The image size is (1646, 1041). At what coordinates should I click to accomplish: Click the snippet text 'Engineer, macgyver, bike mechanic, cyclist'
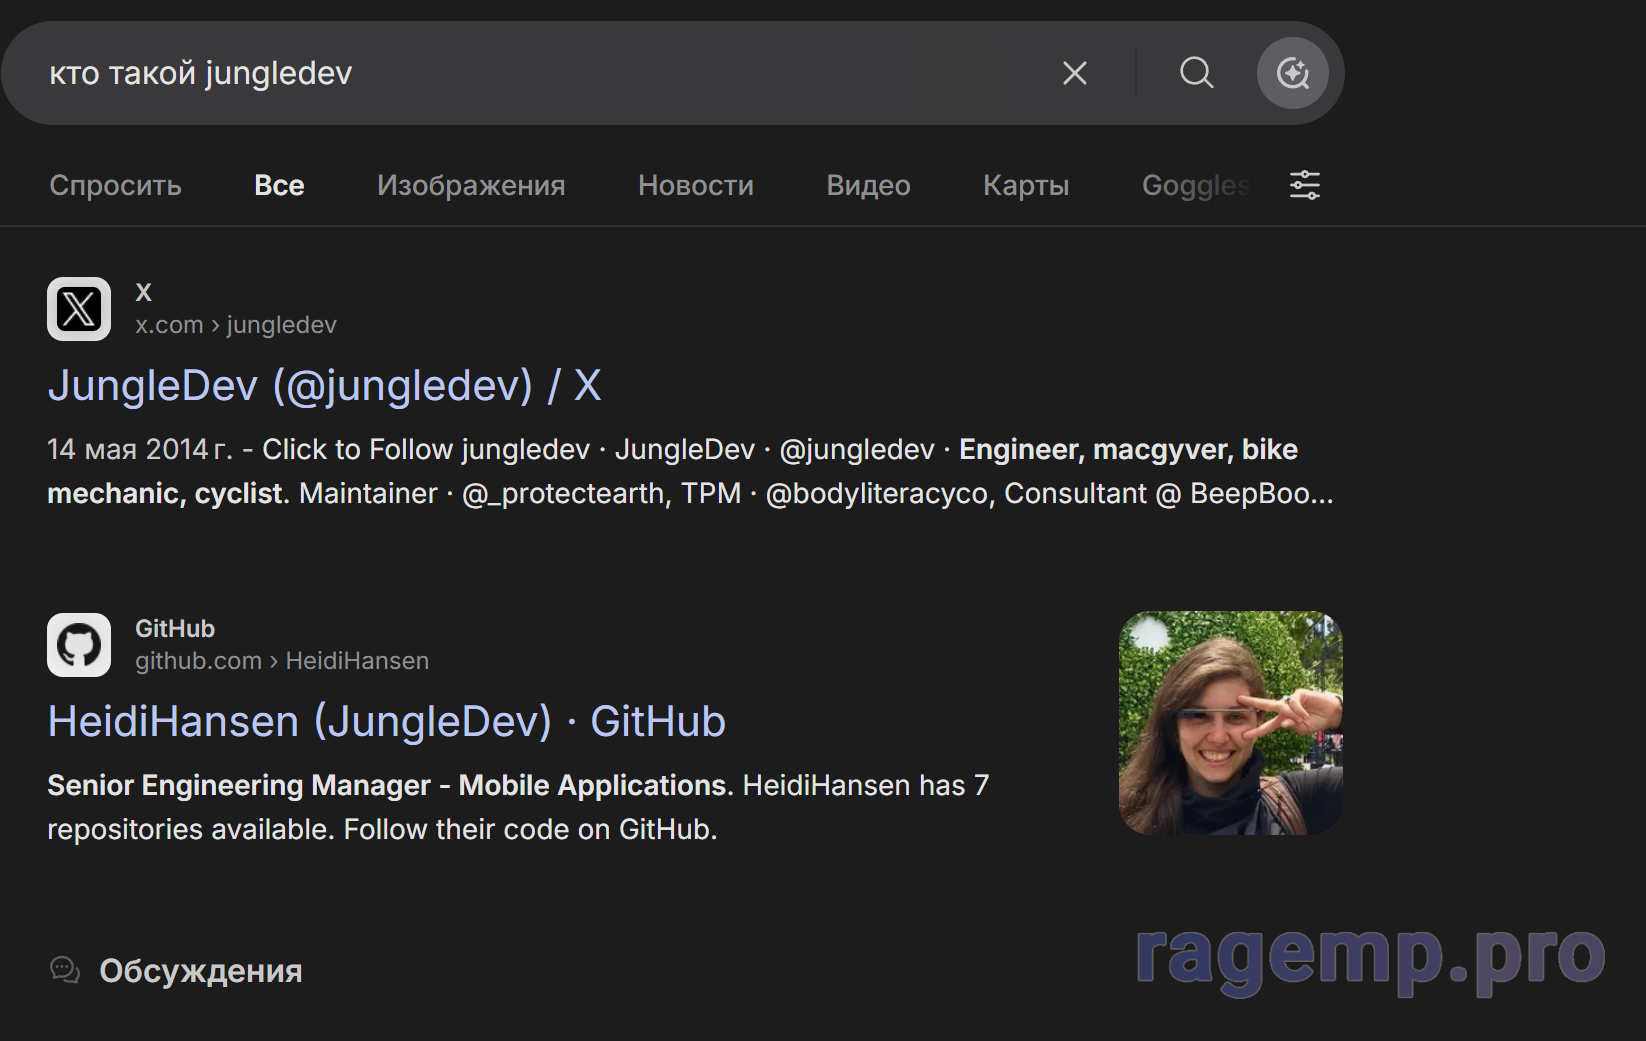tap(672, 471)
